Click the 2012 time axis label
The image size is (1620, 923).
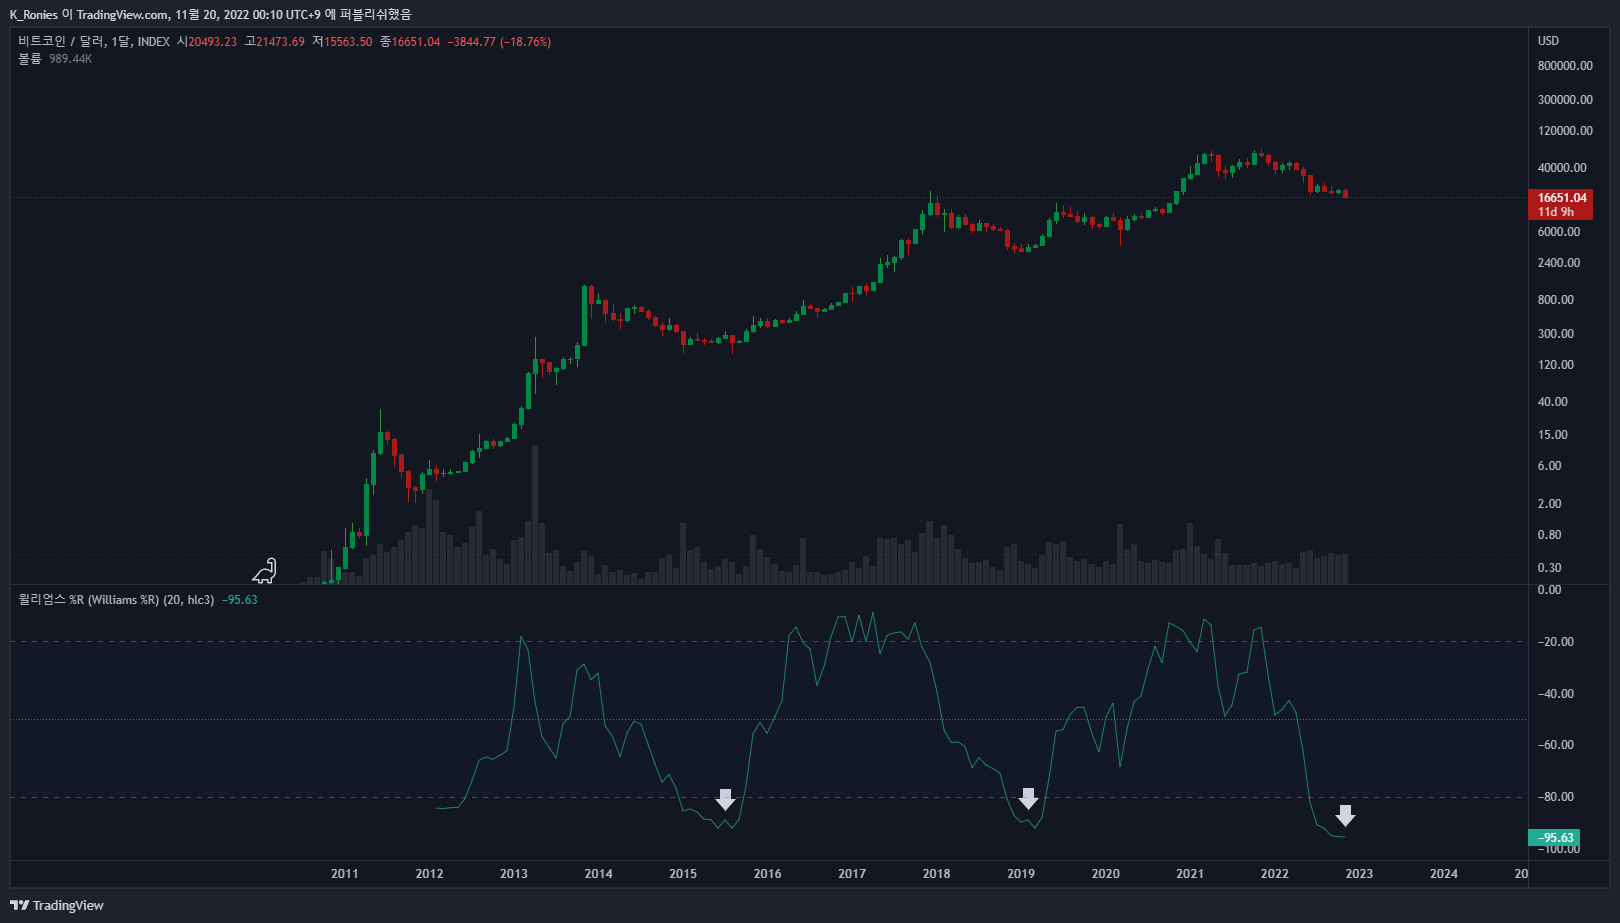tap(430, 874)
